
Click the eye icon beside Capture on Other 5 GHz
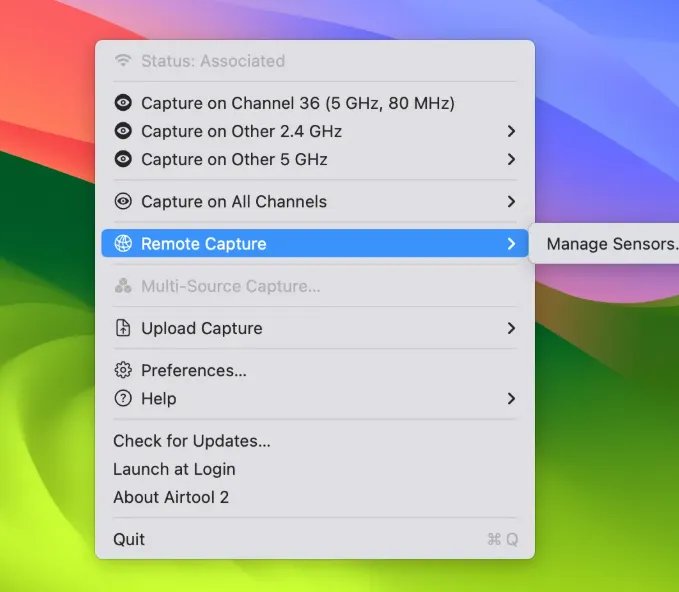click(x=123, y=159)
